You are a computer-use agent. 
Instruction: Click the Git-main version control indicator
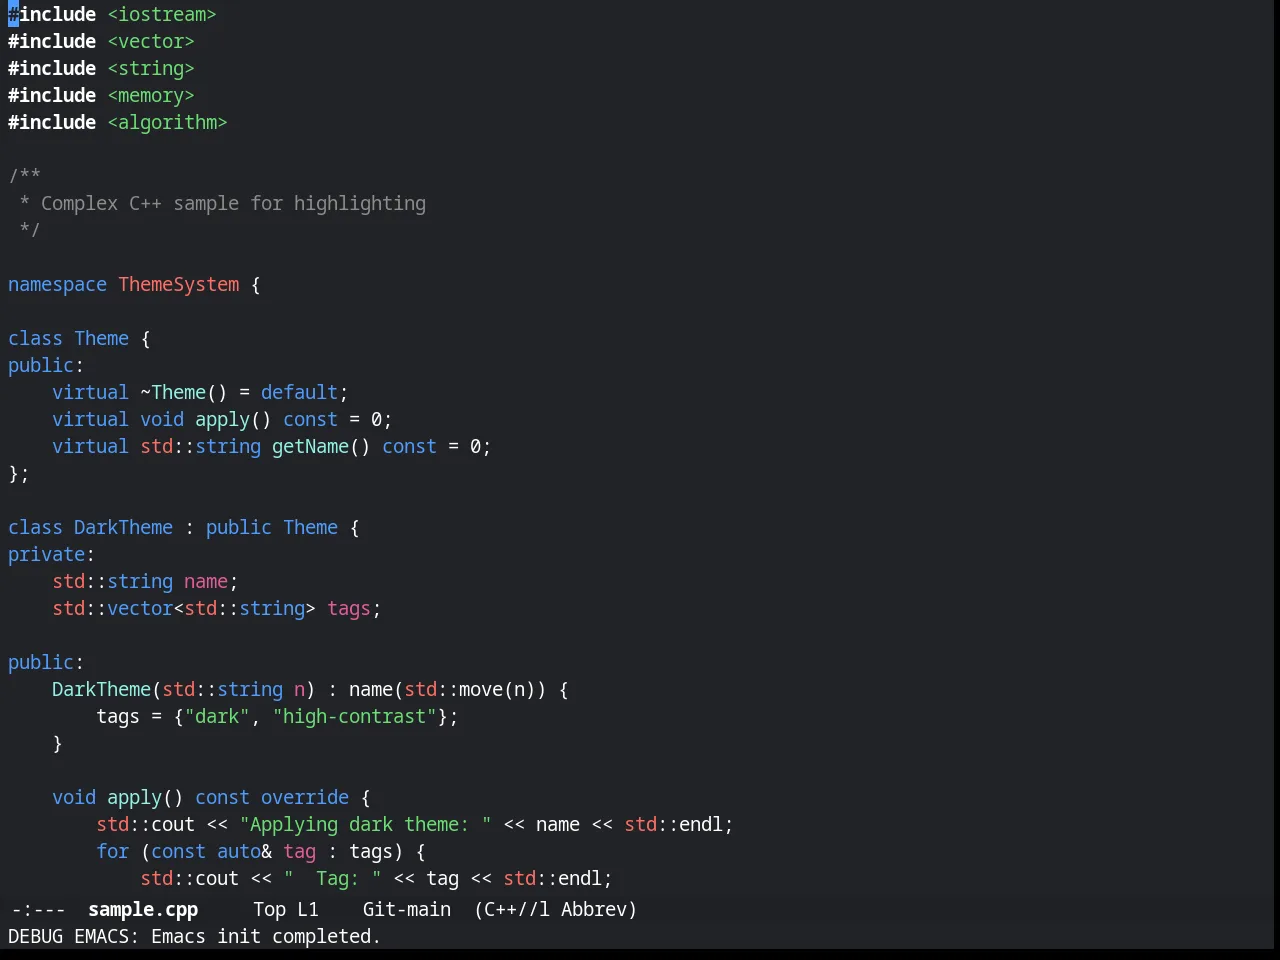pos(406,909)
